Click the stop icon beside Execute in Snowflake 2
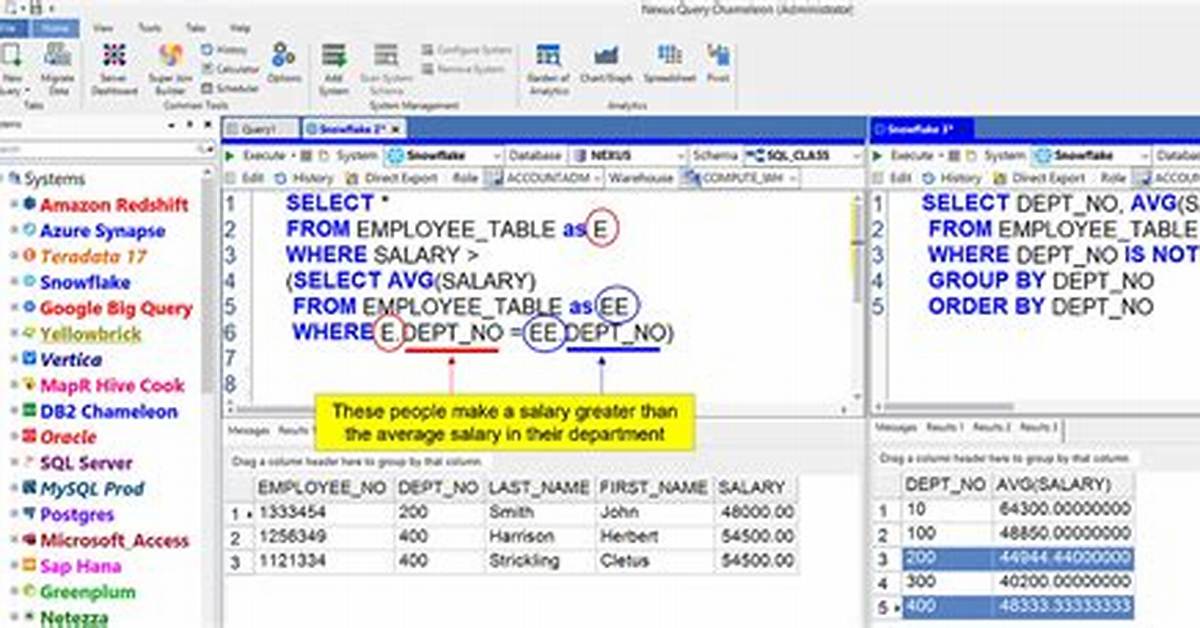 pos(307,156)
